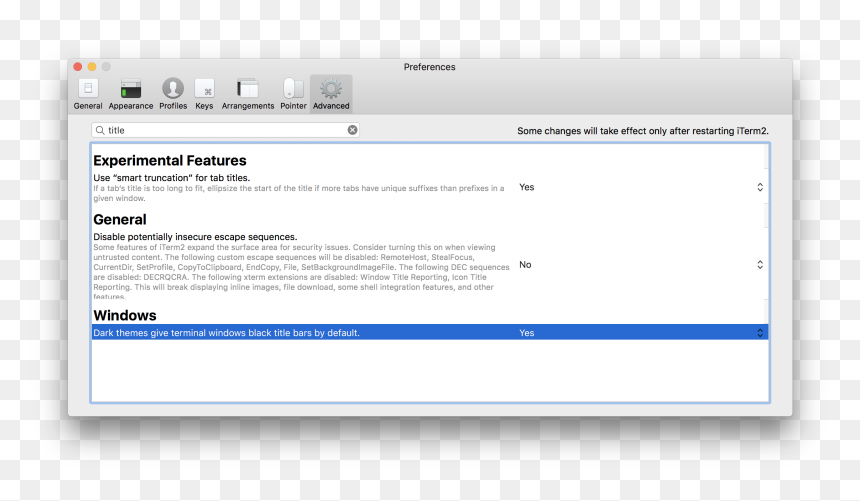Click the 'Preferences' window title

429,67
